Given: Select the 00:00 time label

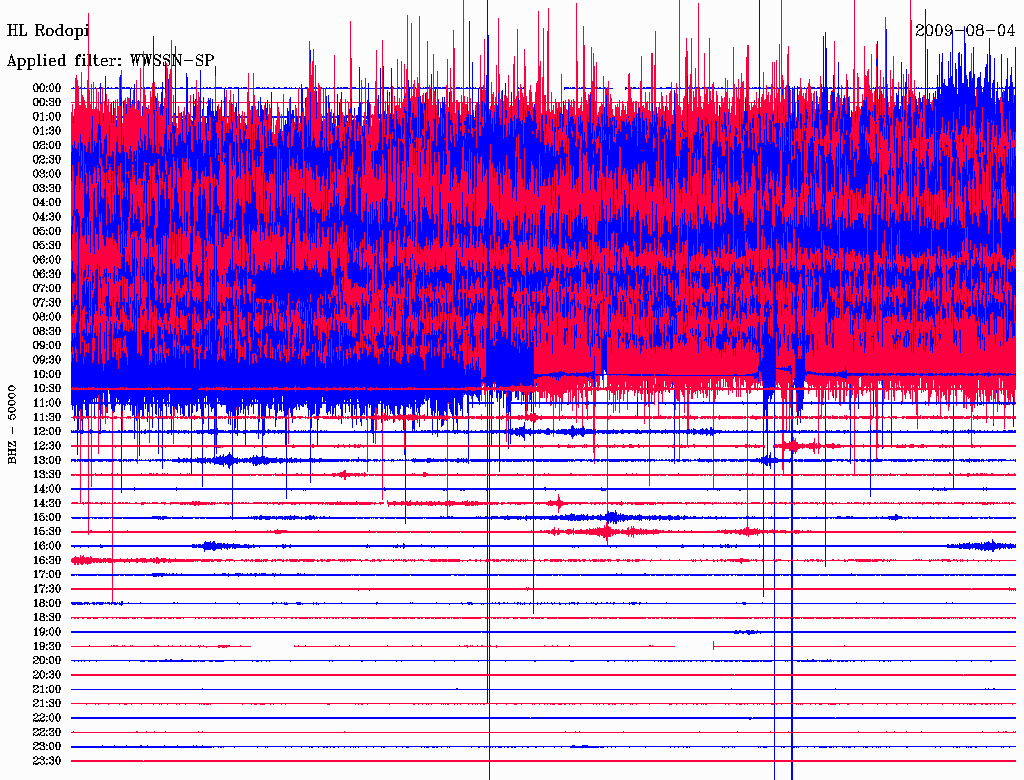Looking at the screenshot, I should pyautogui.click(x=47, y=88).
